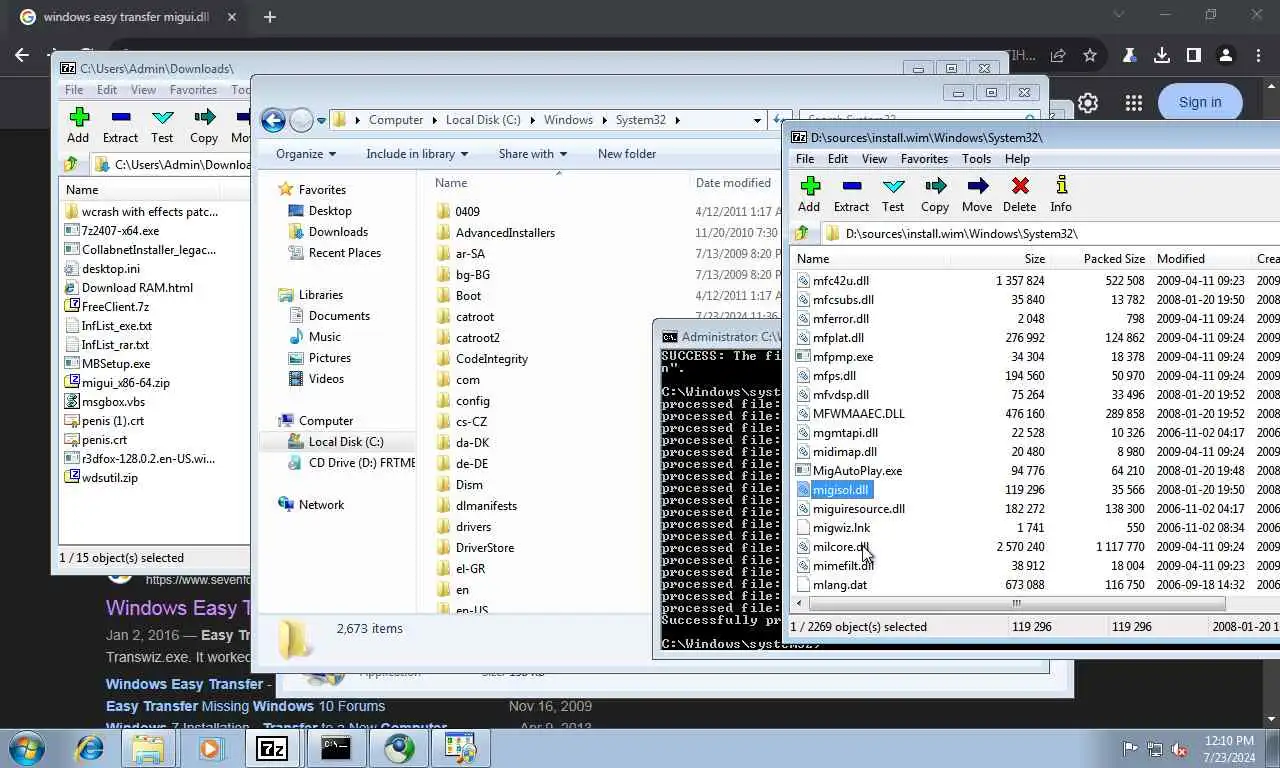Click Copy in the Downloads 7-Zip window
This screenshot has height=768, width=1280.
click(x=204, y=126)
